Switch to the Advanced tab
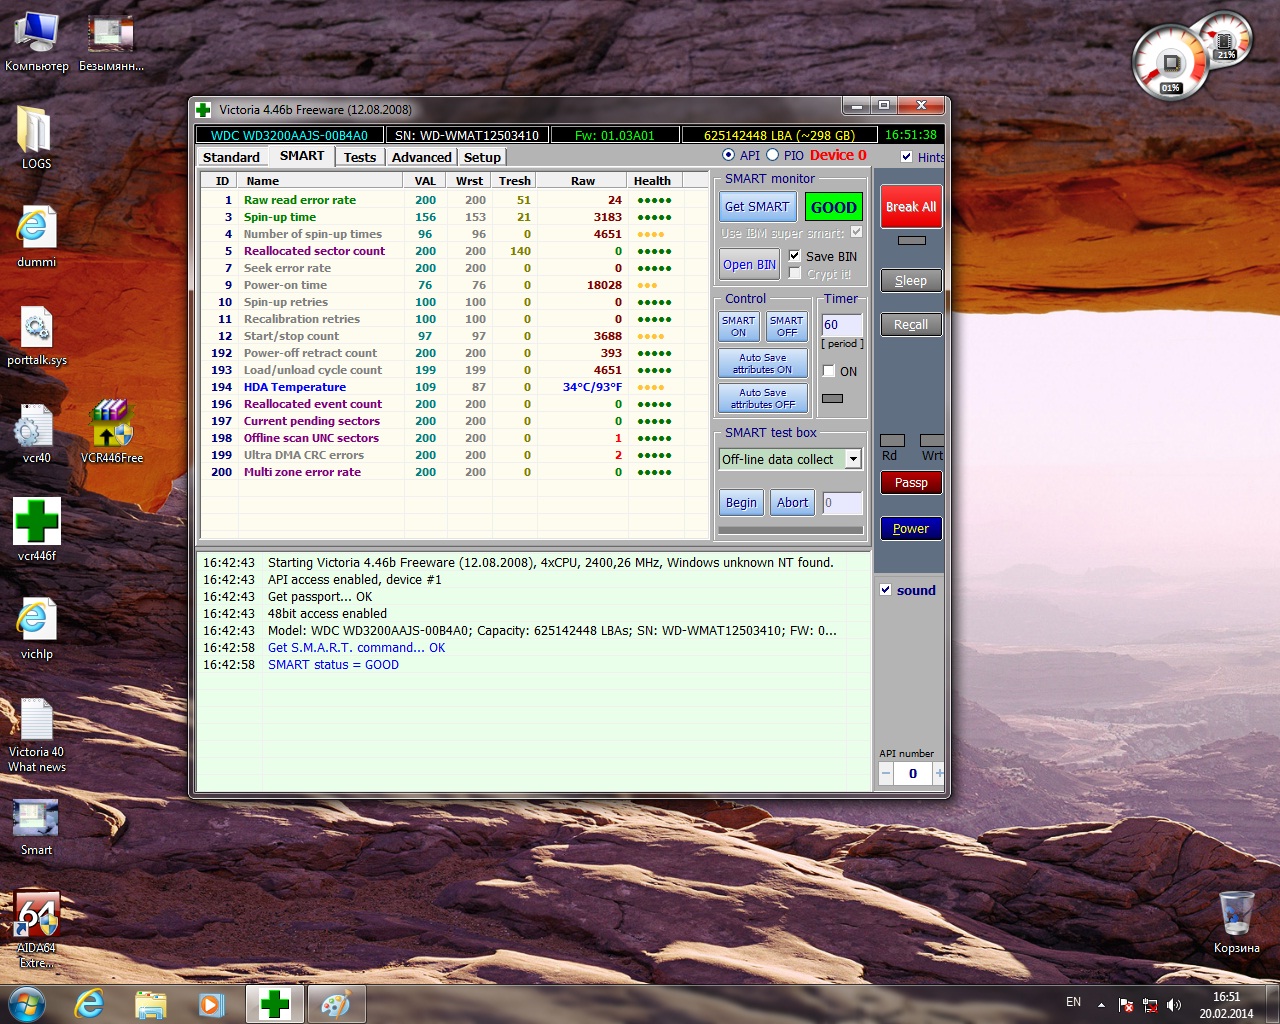Image resolution: width=1280 pixels, height=1024 pixels. (422, 157)
